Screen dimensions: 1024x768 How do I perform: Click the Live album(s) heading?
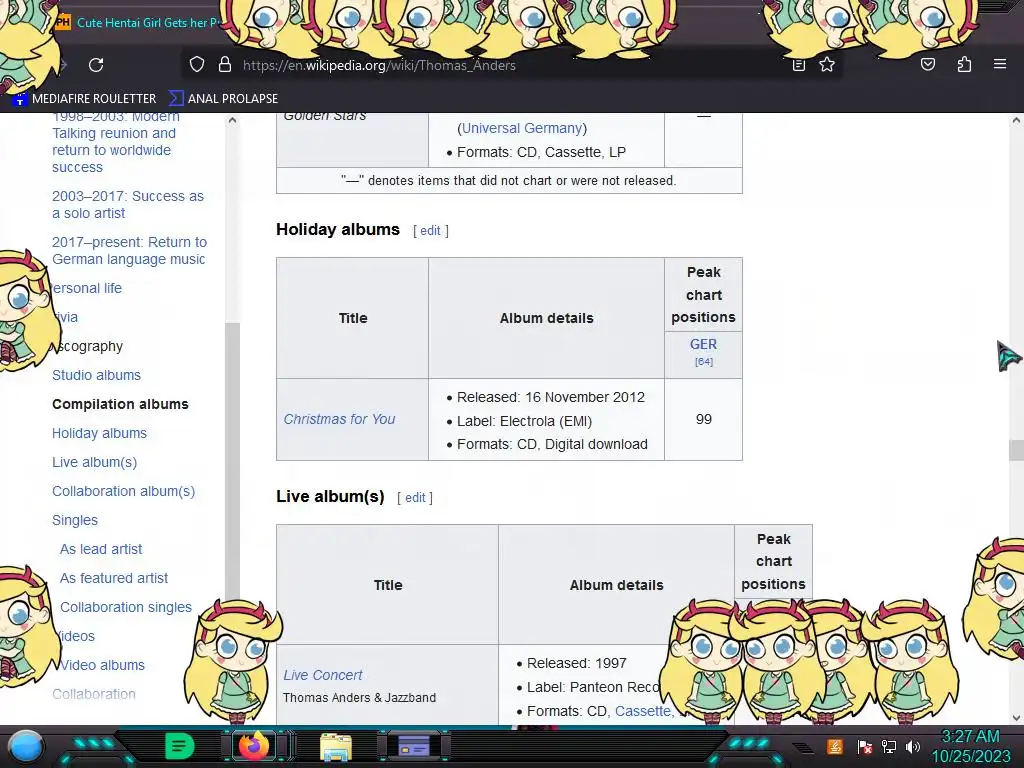click(x=330, y=496)
